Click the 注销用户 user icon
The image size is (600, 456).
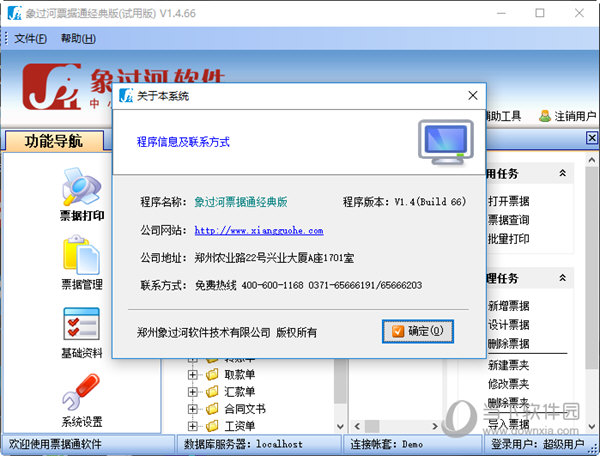(545, 116)
